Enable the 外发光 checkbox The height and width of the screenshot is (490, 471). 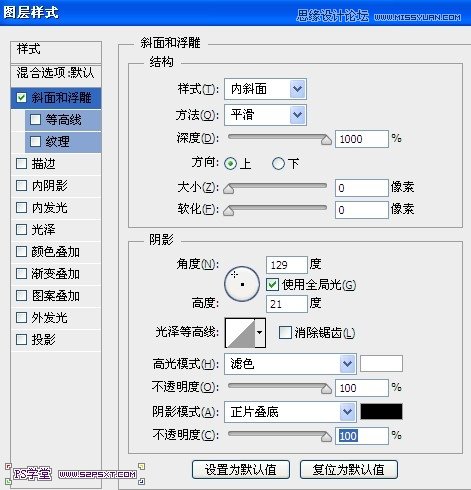click(x=21, y=318)
